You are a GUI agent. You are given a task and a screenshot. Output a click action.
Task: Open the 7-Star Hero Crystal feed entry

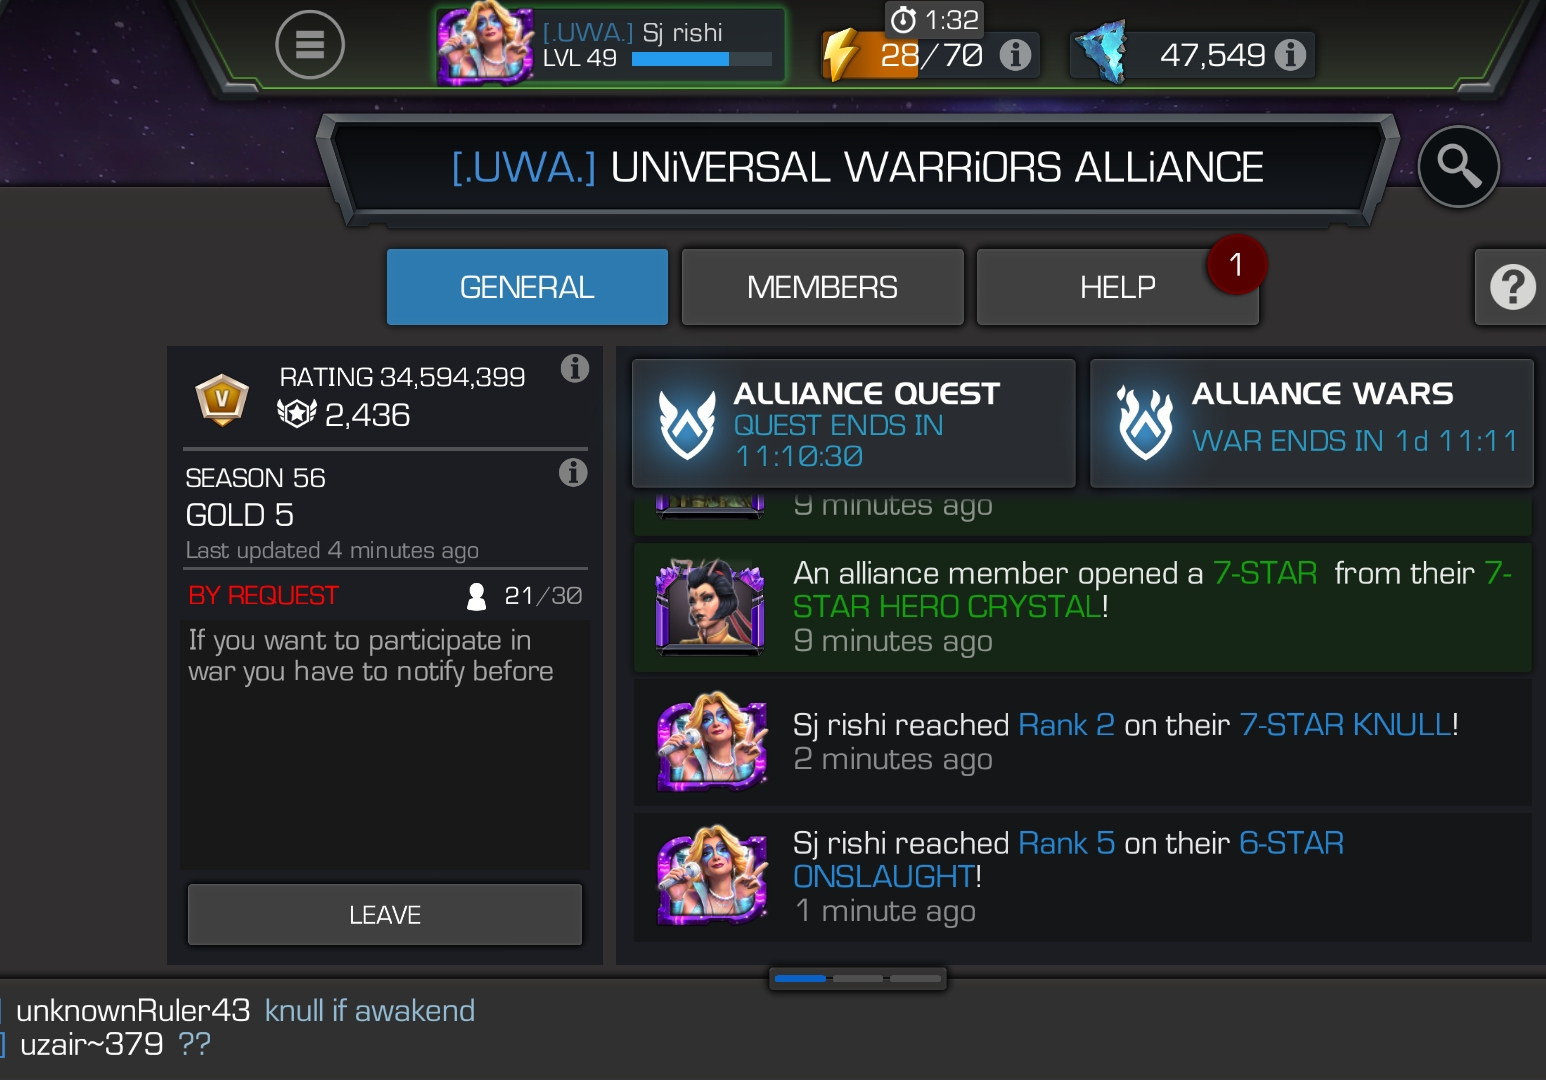1083,607
